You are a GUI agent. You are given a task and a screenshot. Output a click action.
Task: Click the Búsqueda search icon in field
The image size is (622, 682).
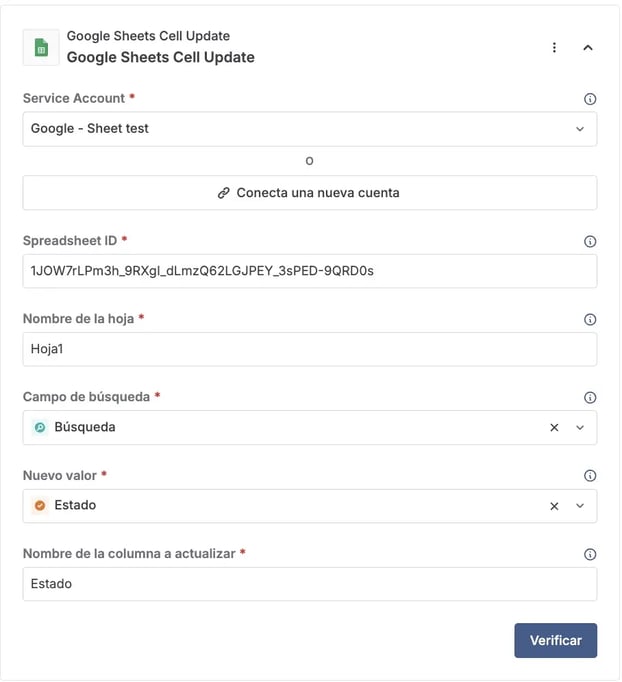(41, 428)
